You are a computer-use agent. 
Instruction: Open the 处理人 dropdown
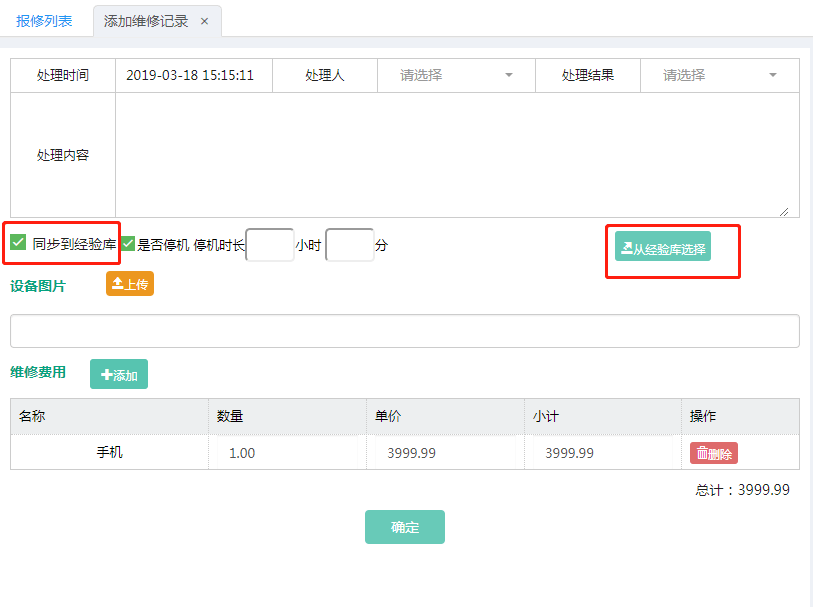tap(456, 75)
